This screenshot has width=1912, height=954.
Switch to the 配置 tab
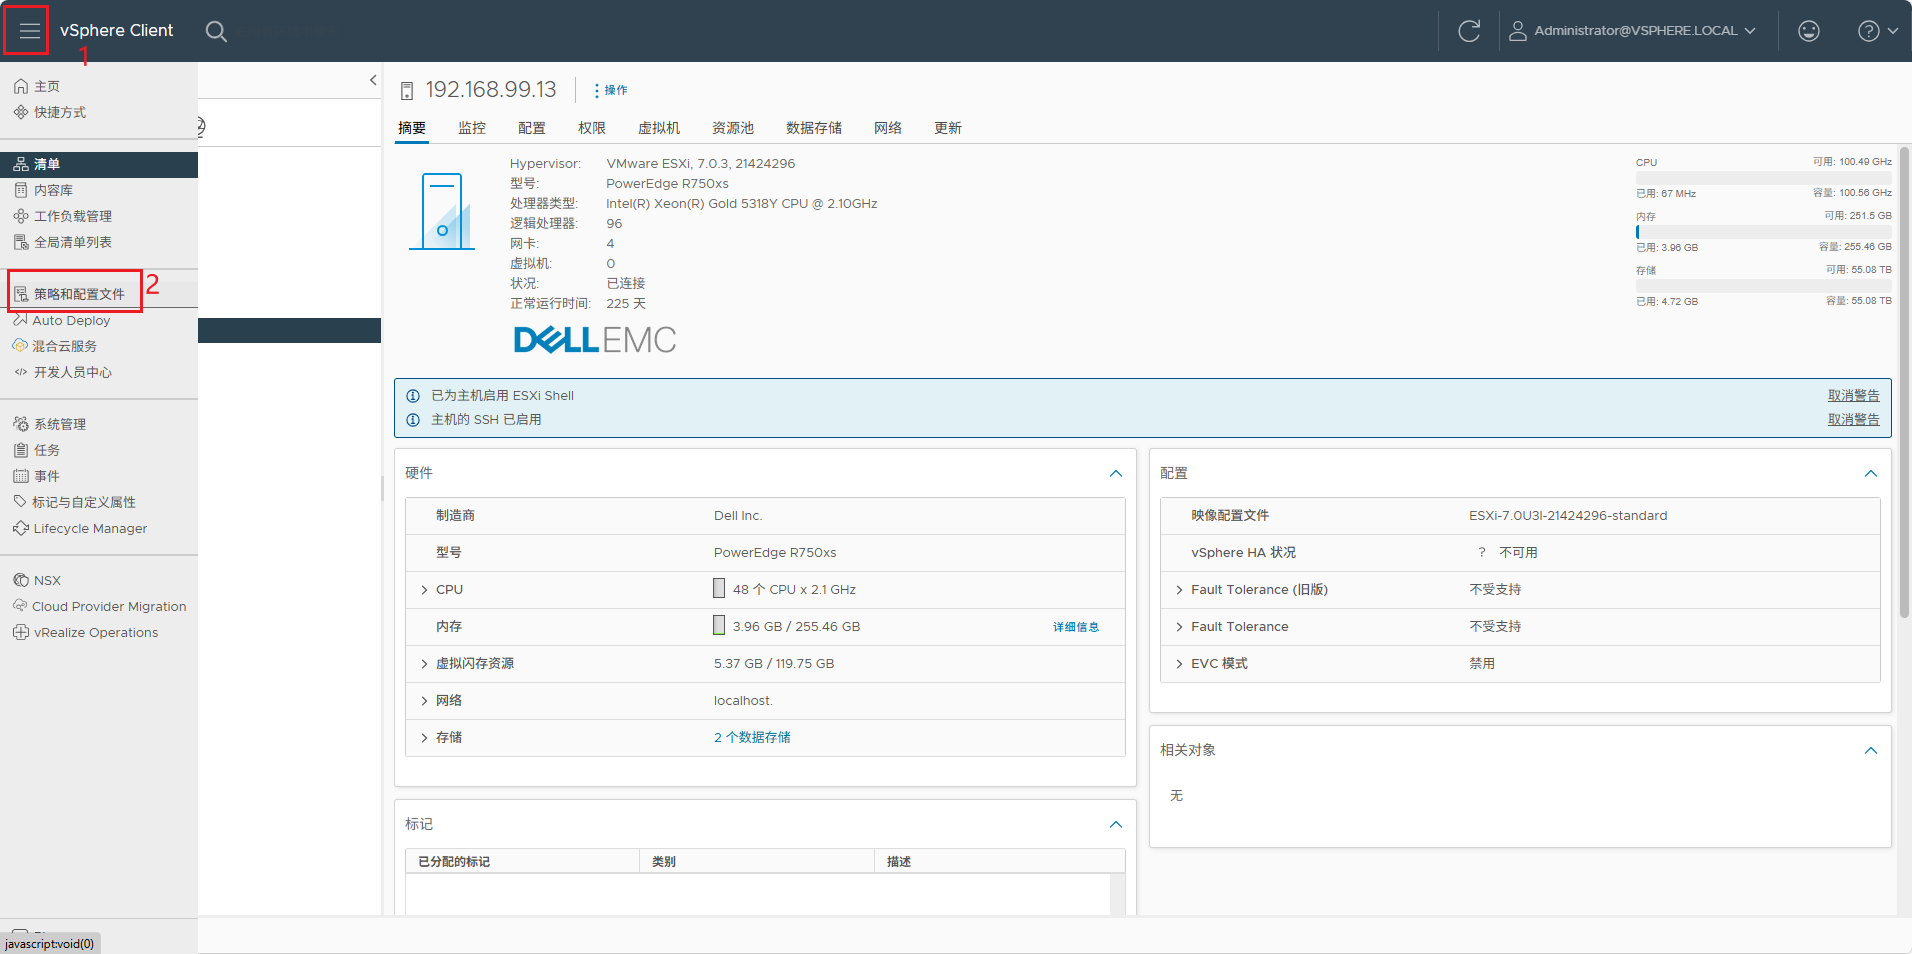click(532, 128)
